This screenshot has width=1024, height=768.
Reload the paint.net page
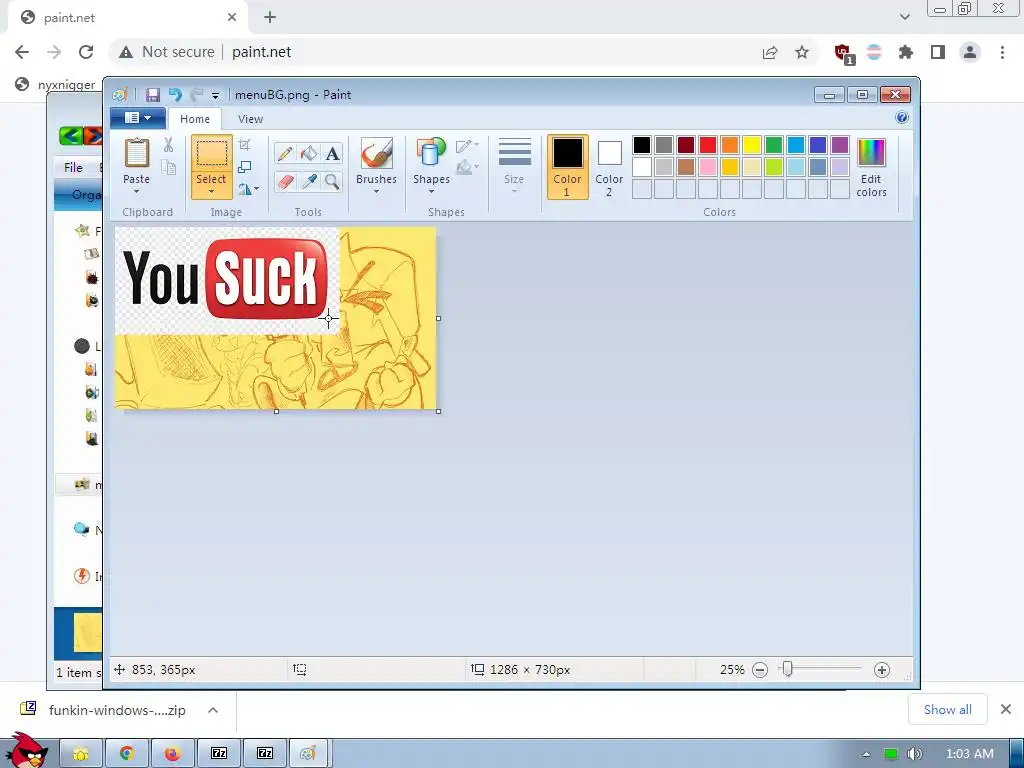[86, 52]
